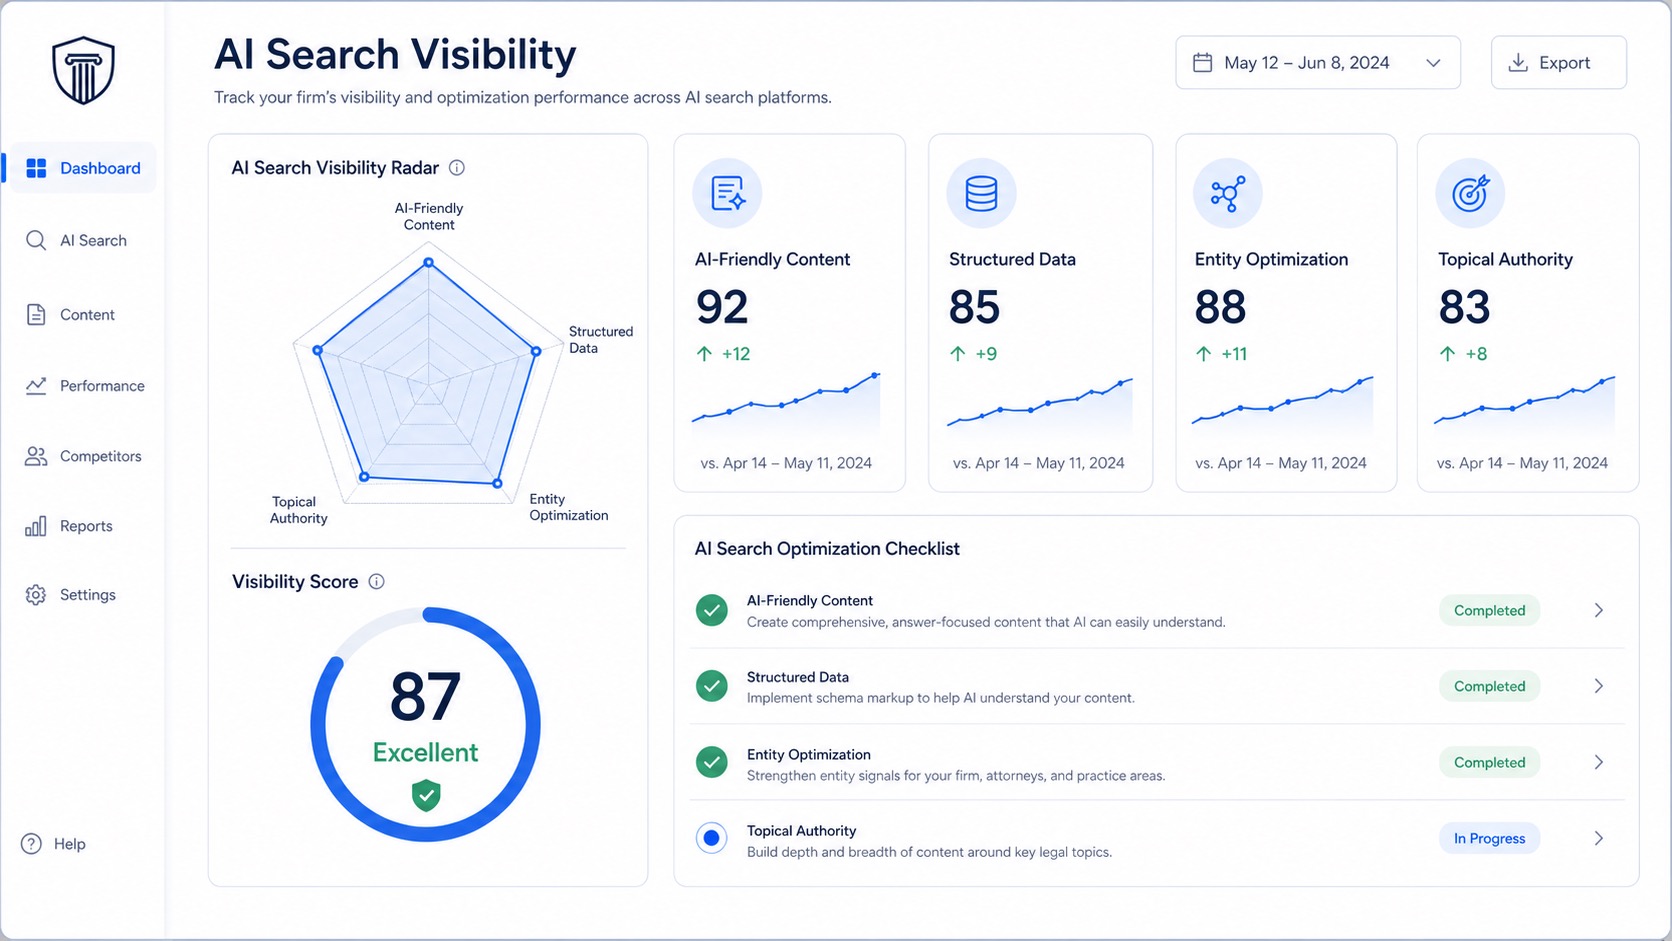Click the green up arrow beside +11
The image size is (1672, 941).
coord(1203,354)
